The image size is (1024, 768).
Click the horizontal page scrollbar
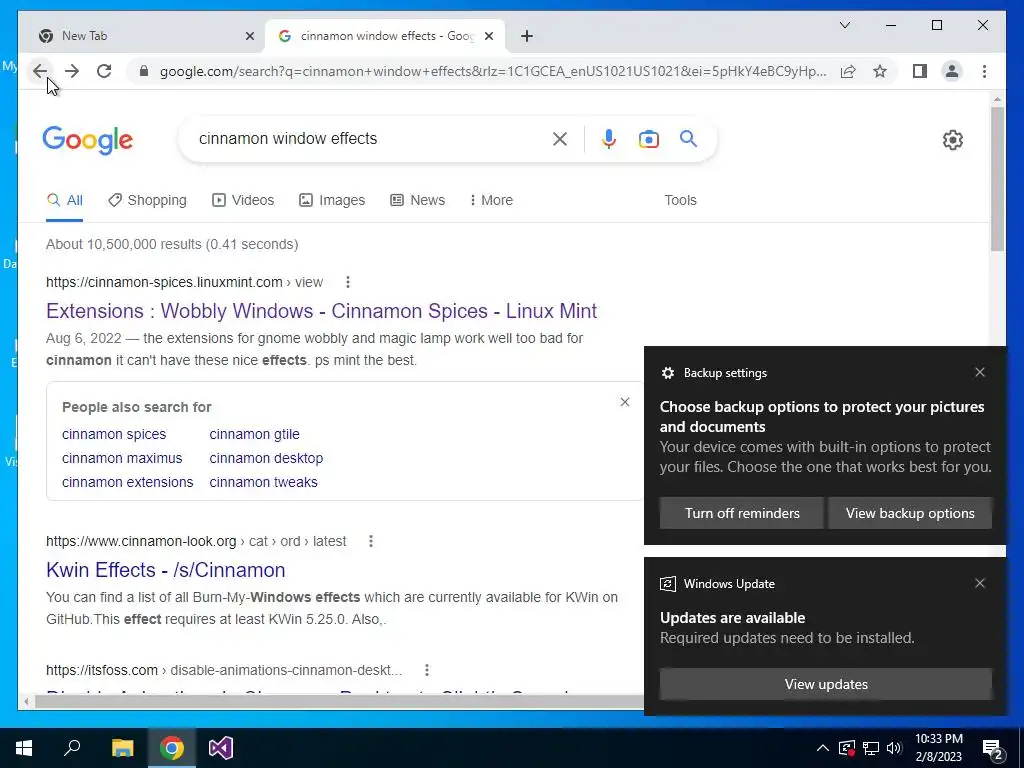tap(340, 702)
